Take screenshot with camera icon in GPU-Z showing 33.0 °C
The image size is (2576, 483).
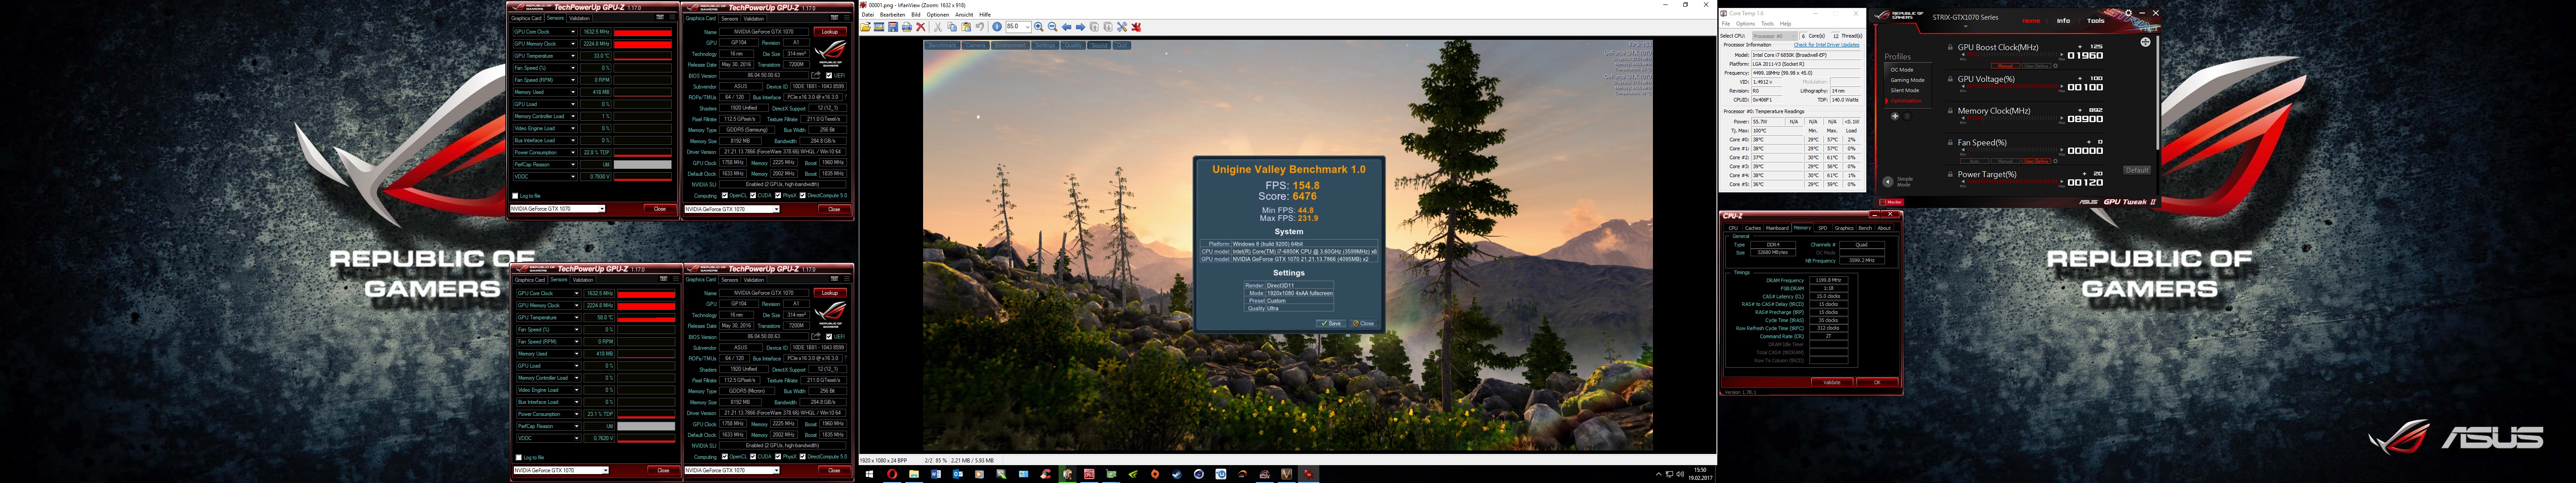pos(660,17)
